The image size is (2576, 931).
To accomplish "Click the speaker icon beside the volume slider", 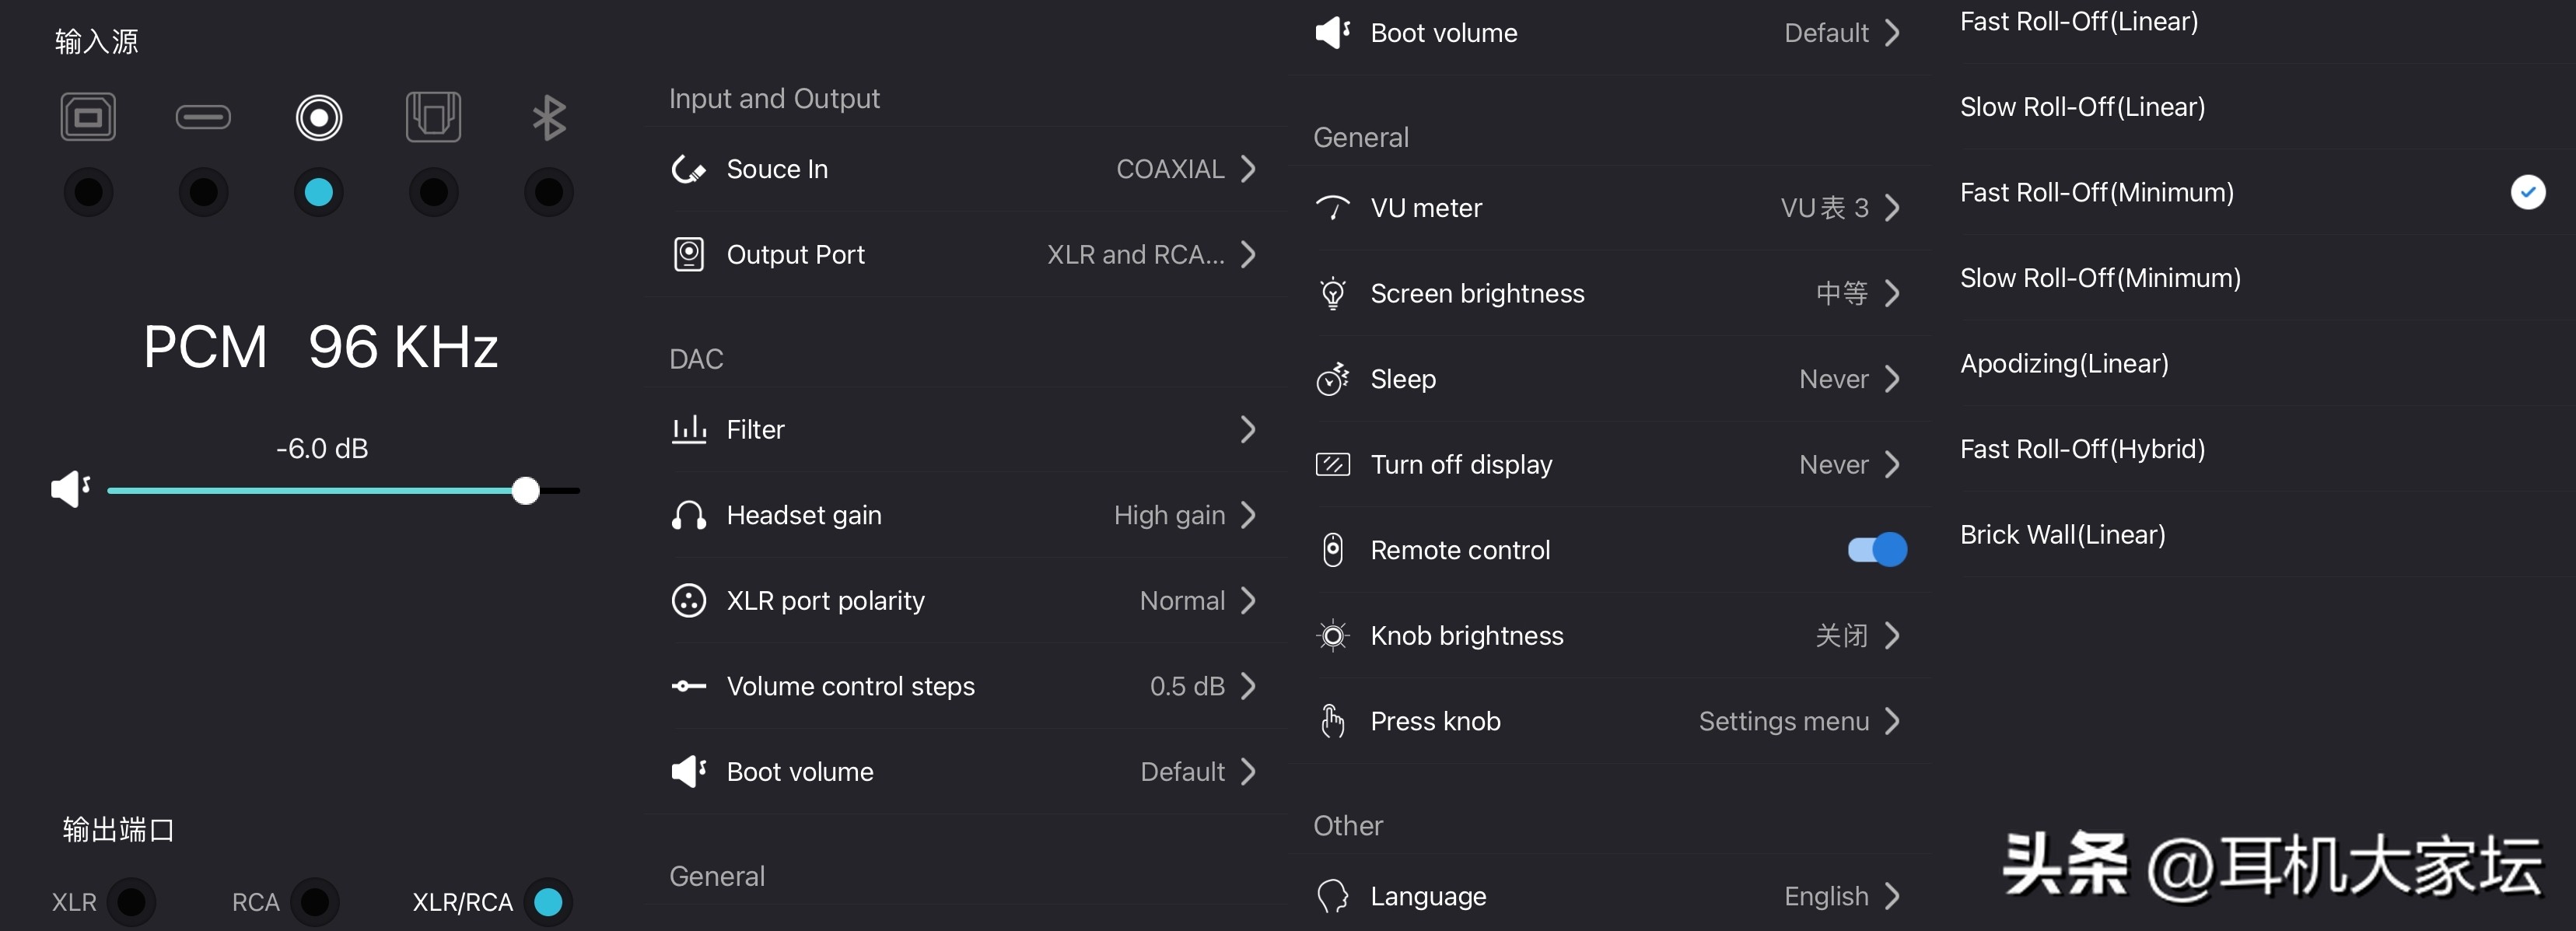I will pos(71,489).
